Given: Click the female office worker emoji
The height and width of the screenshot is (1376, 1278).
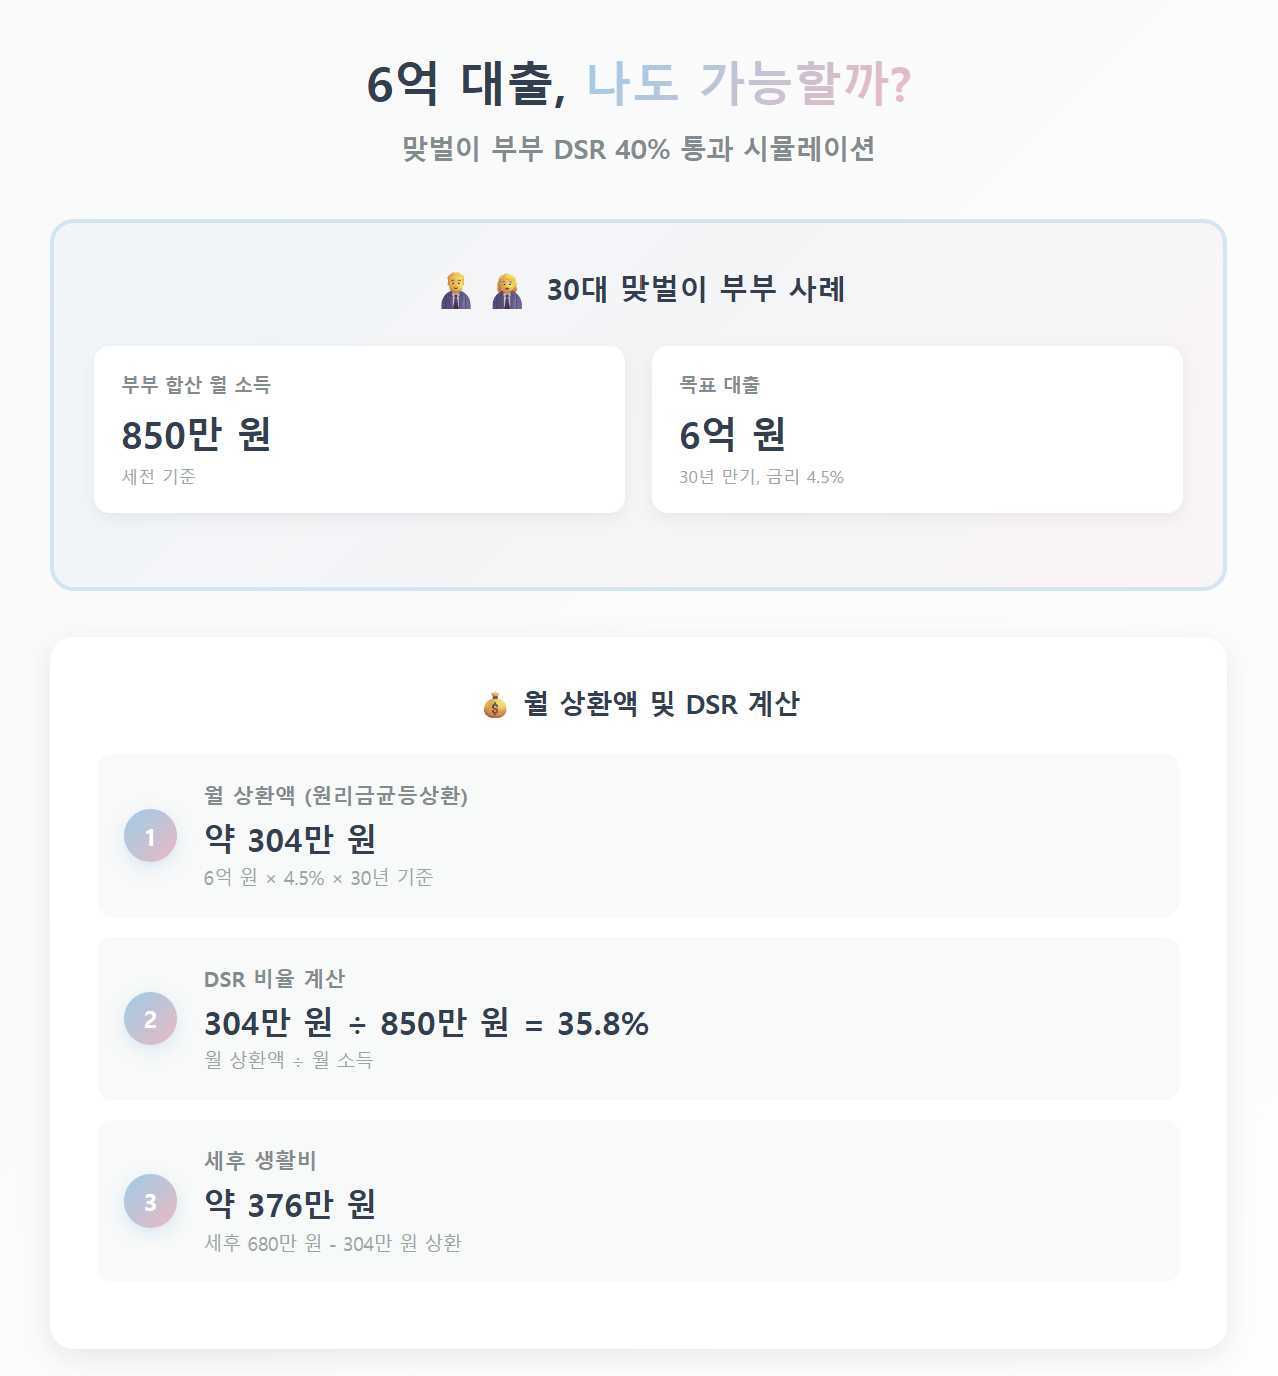Looking at the screenshot, I should [x=507, y=290].
